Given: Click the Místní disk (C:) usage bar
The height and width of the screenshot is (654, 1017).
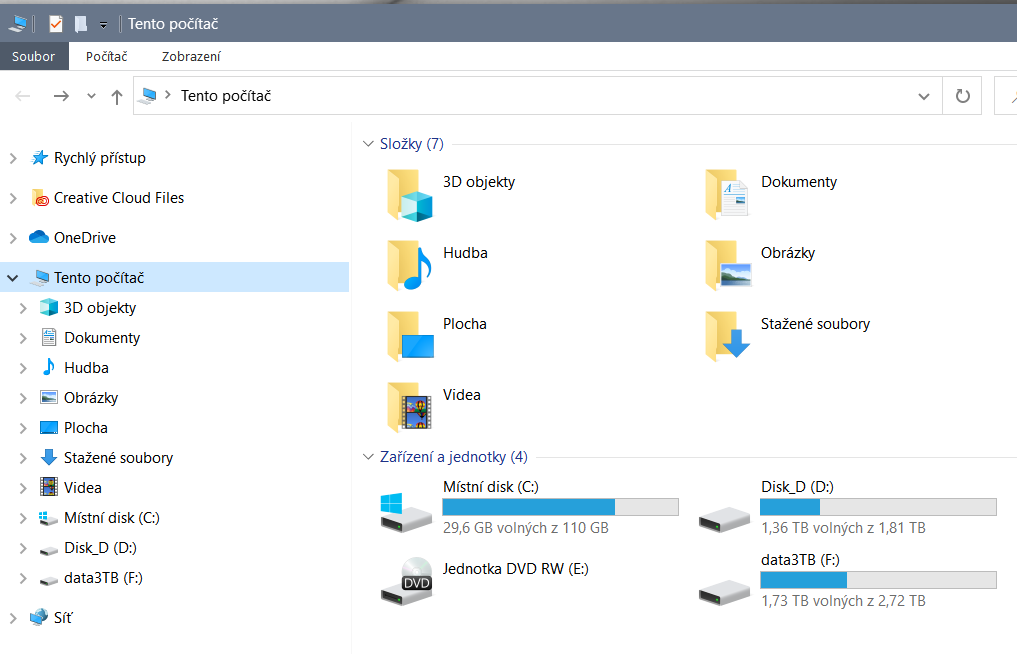Looking at the screenshot, I should (560, 507).
